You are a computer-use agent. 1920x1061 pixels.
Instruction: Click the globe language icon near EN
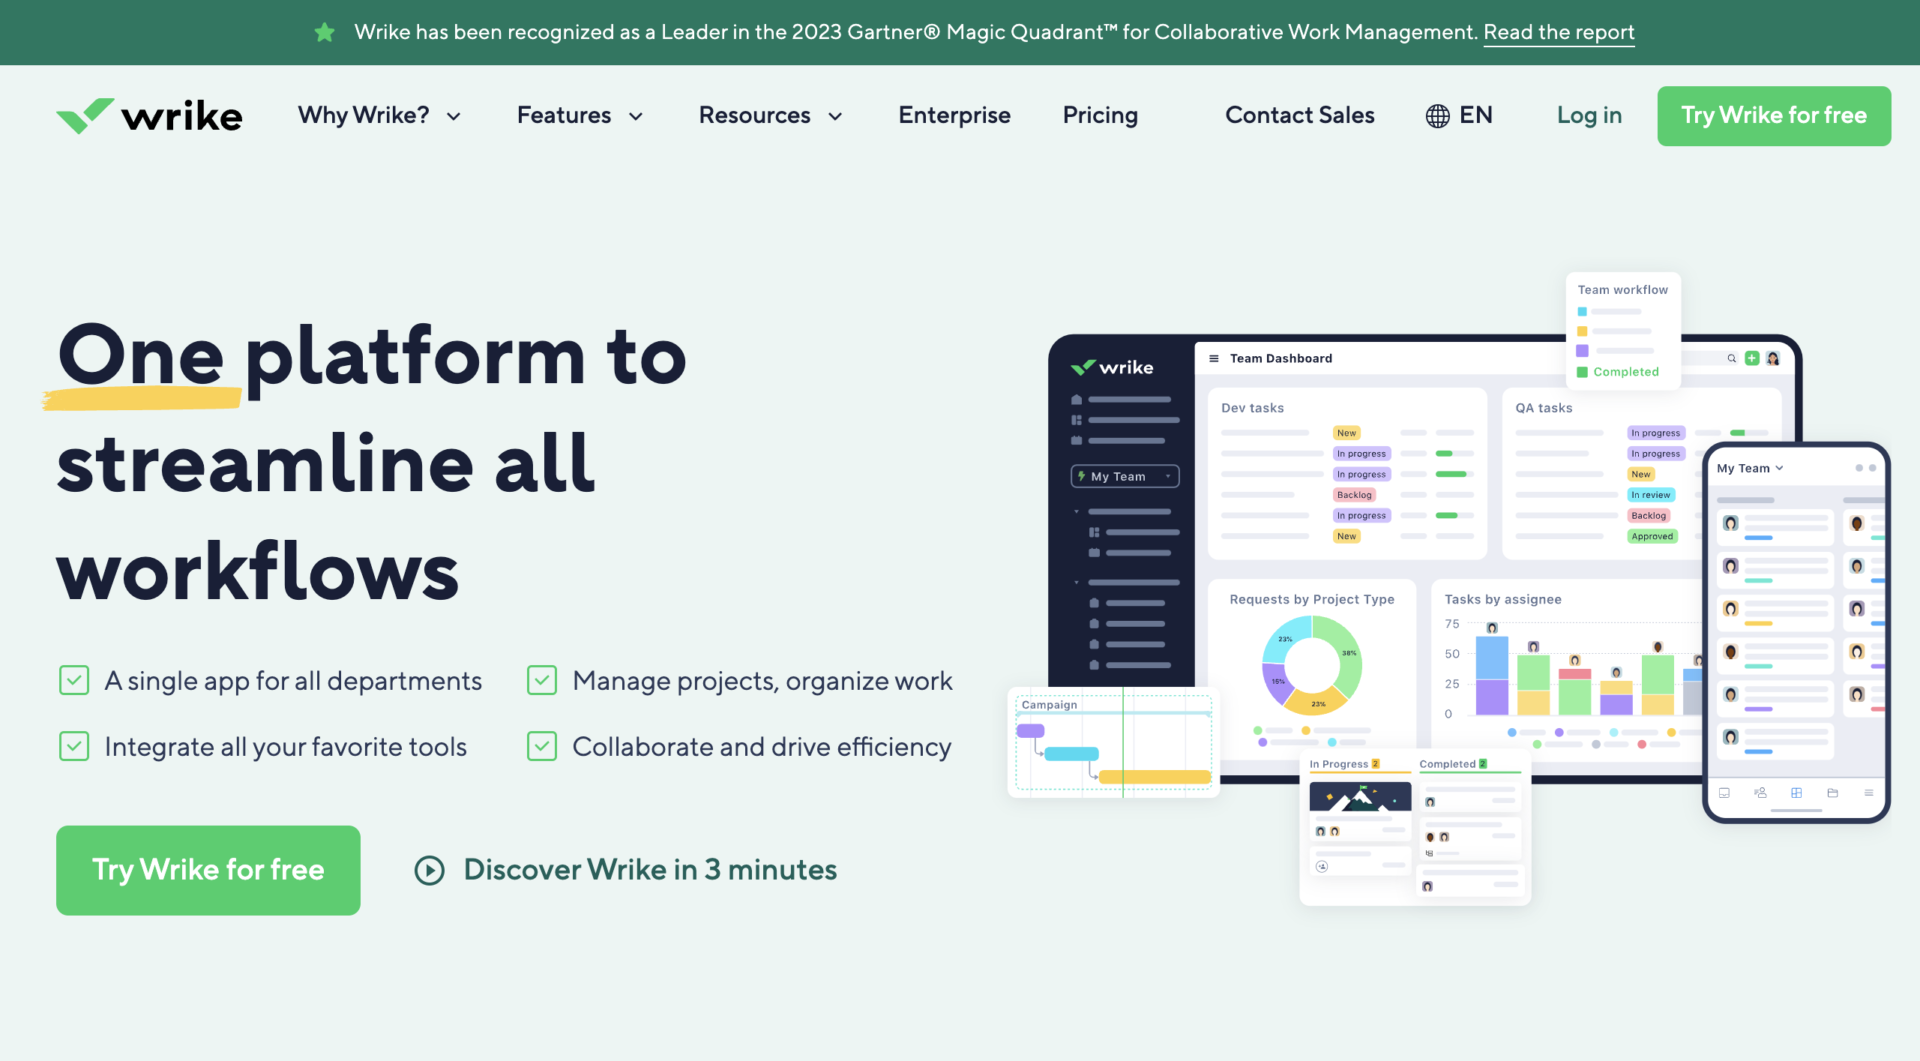tap(1437, 115)
